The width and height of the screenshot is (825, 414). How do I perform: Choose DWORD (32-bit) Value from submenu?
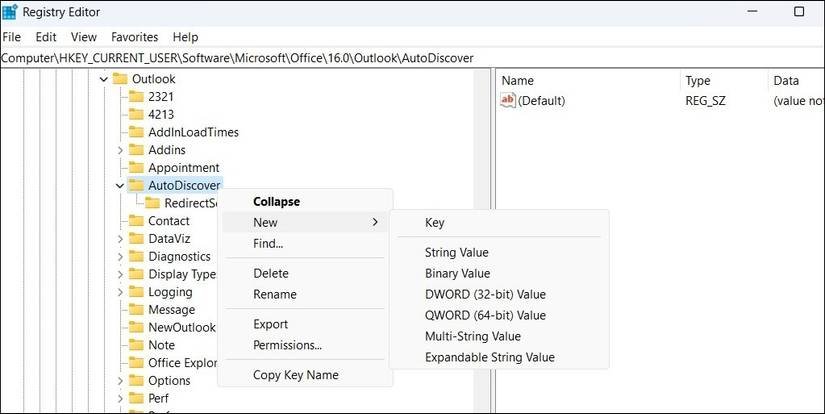click(x=485, y=294)
